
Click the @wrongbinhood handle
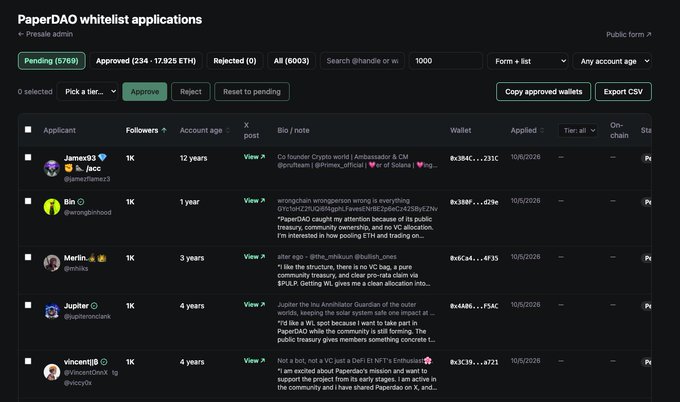coord(88,212)
